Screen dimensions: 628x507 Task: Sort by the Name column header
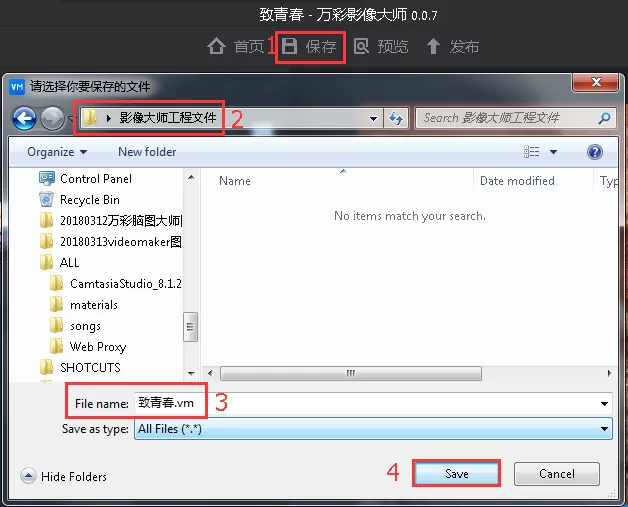point(235,181)
